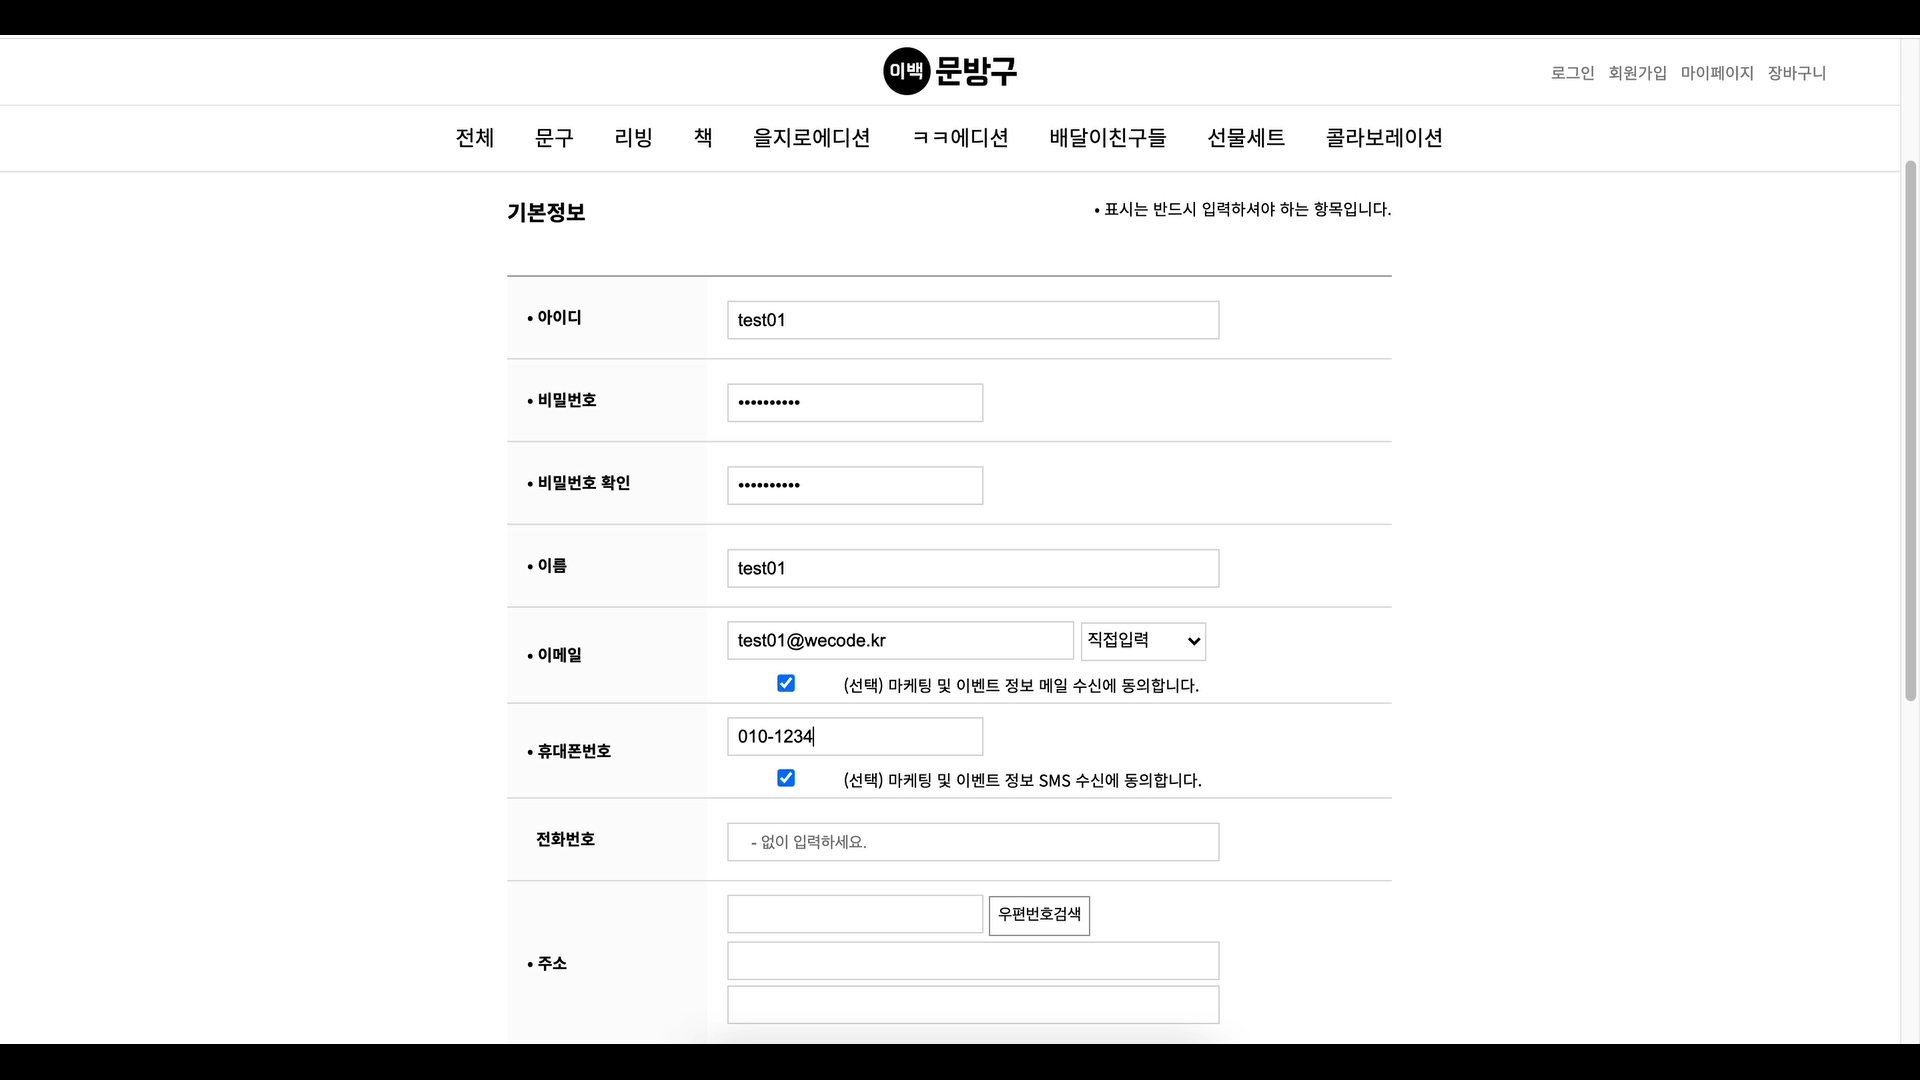Go to 선물세트 category
Screen dimensions: 1920x1080
click(x=1245, y=138)
